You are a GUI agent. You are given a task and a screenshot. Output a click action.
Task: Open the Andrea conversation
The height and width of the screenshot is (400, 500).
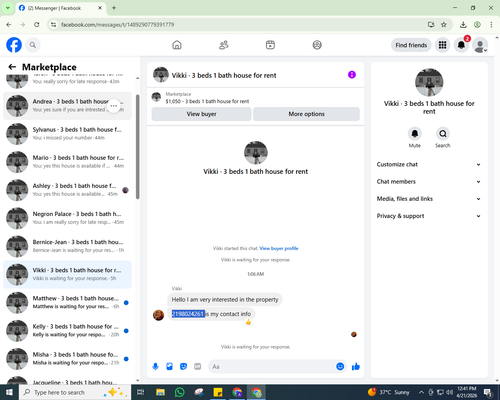pyautogui.click(x=67, y=106)
